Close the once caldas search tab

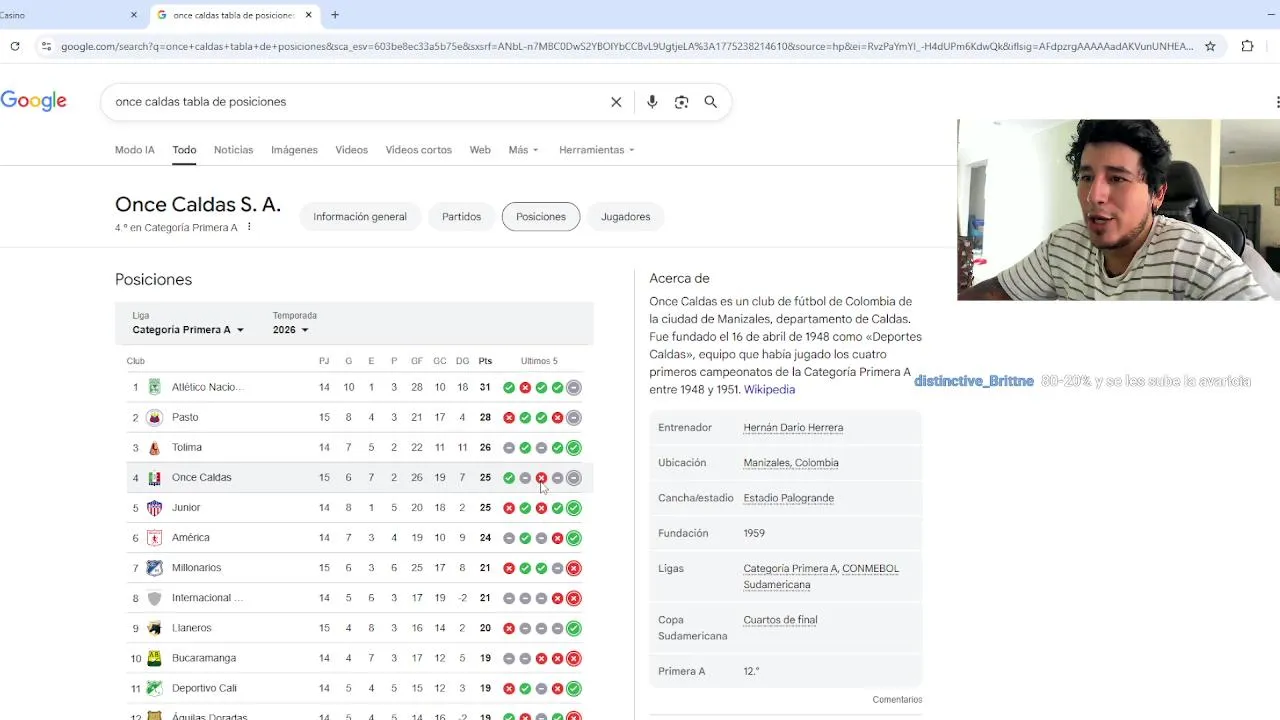(309, 15)
